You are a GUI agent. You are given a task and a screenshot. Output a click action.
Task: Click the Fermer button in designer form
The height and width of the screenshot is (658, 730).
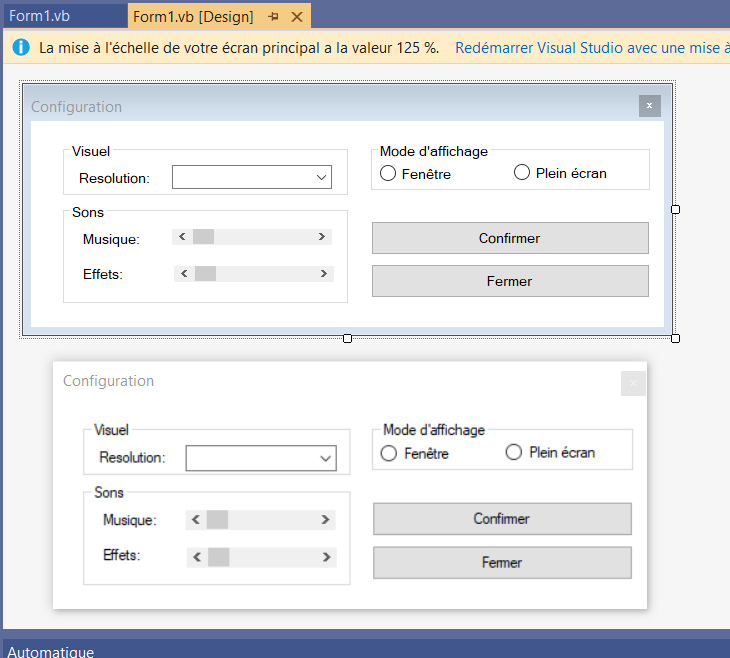[510, 281]
